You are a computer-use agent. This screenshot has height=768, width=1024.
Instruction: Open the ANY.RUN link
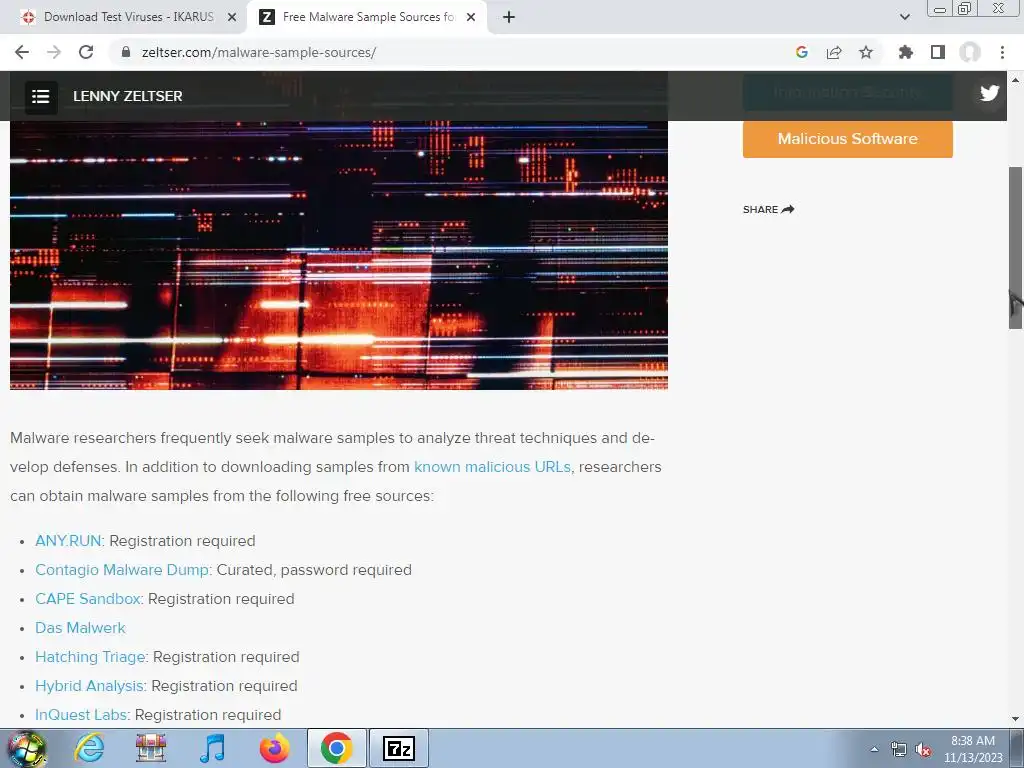68,541
